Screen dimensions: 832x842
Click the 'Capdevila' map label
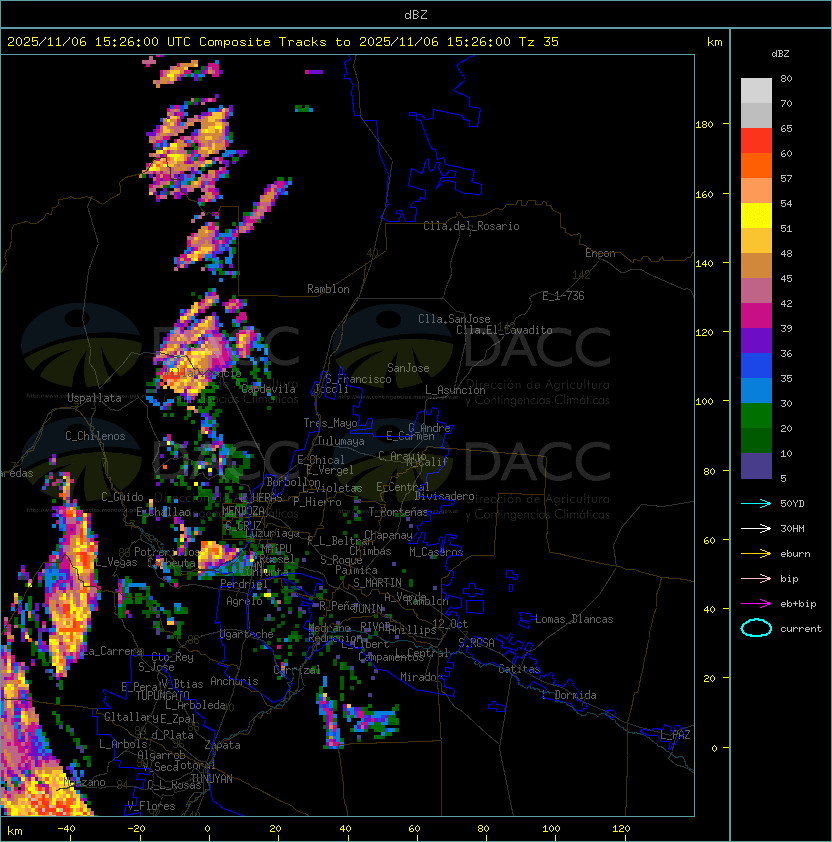(x=268, y=389)
